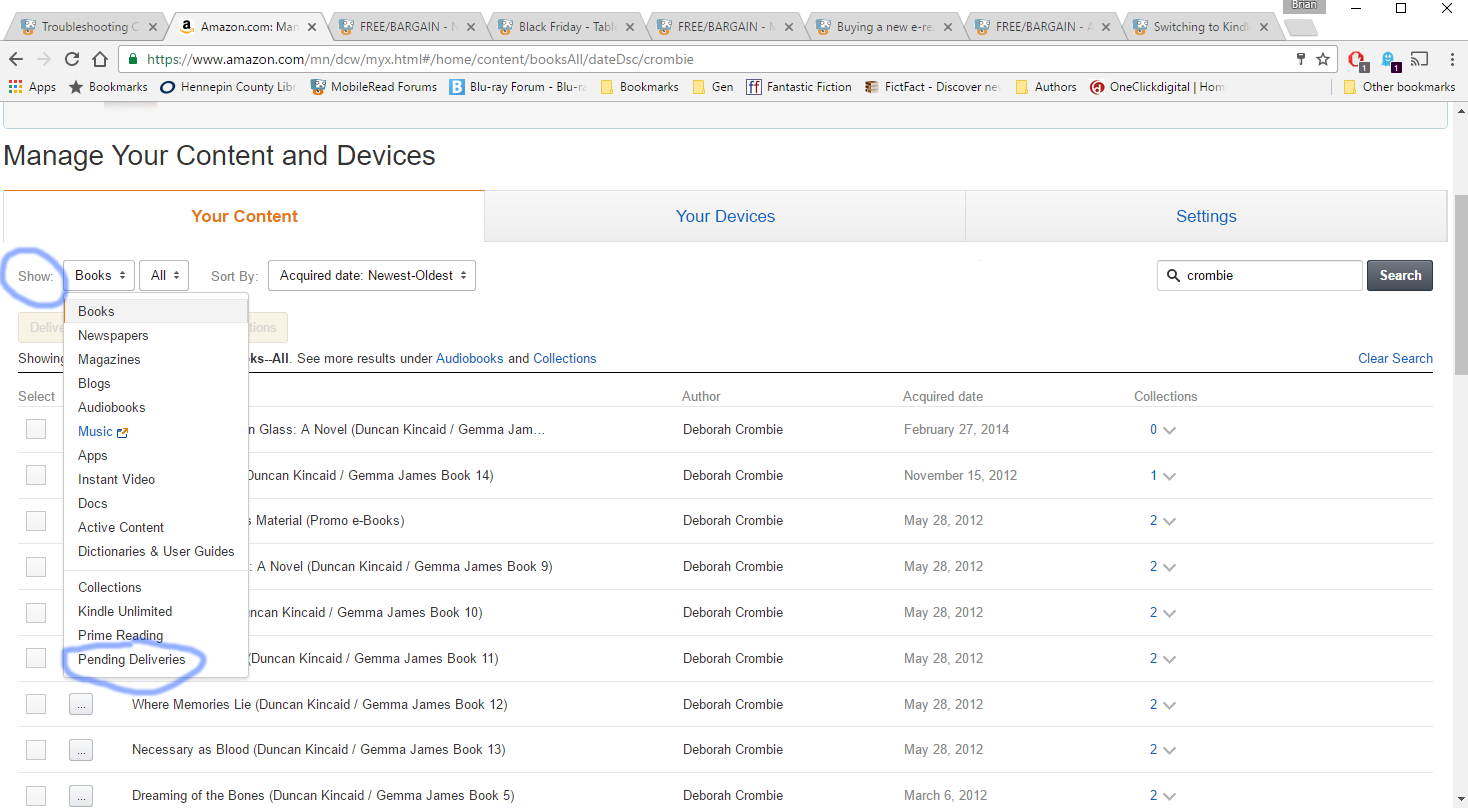This screenshot has width=1468, height=808.
Task: Open the All filter dropdown
Action: click(x=164, y=275)
